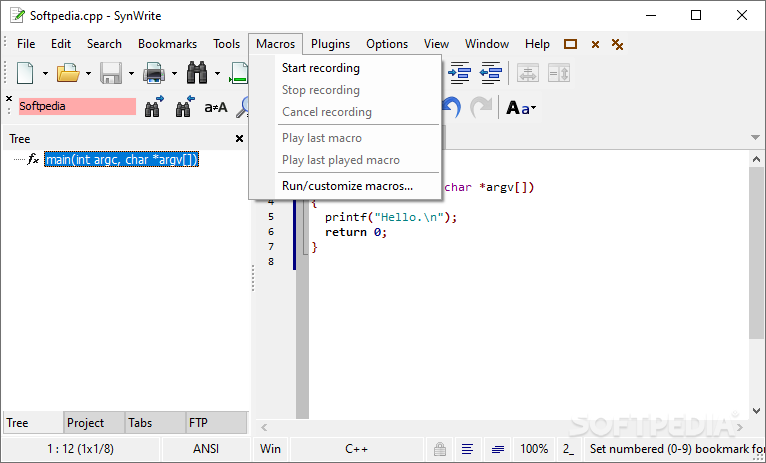Click the Win line-ends status field
This screenshot has height=463, width=766.
(270, 449)
